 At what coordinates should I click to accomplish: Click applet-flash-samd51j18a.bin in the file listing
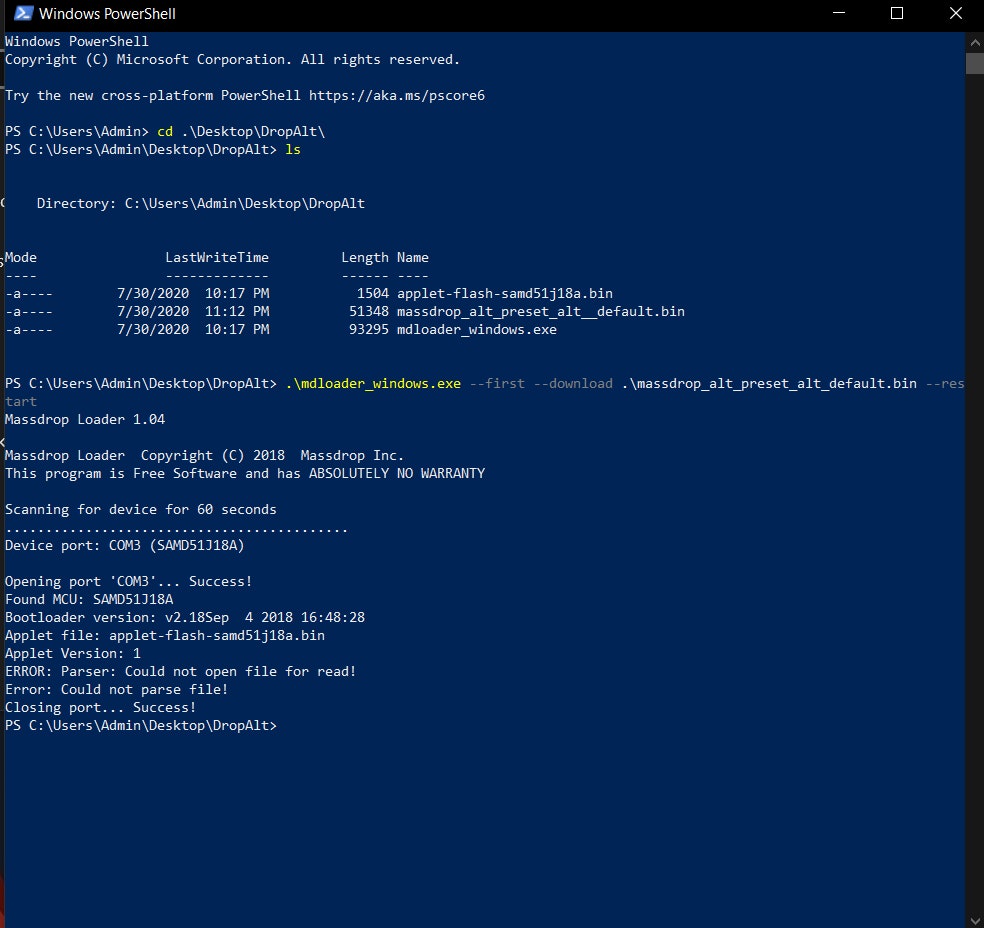tap(504, 294)
